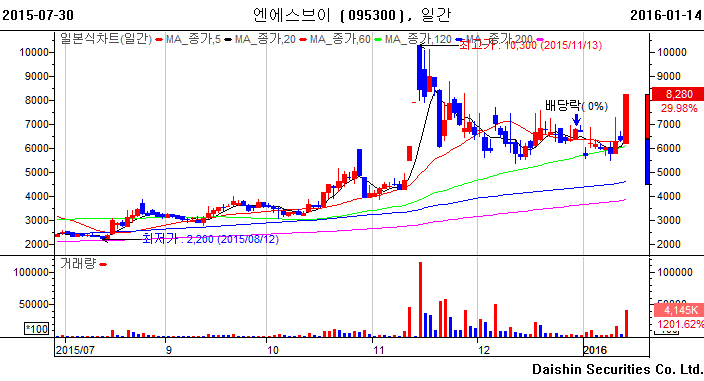Click the Daishin Securities Co. Ltd. credit text
This screenshot has height=381, width=704.
coord(617,369)
